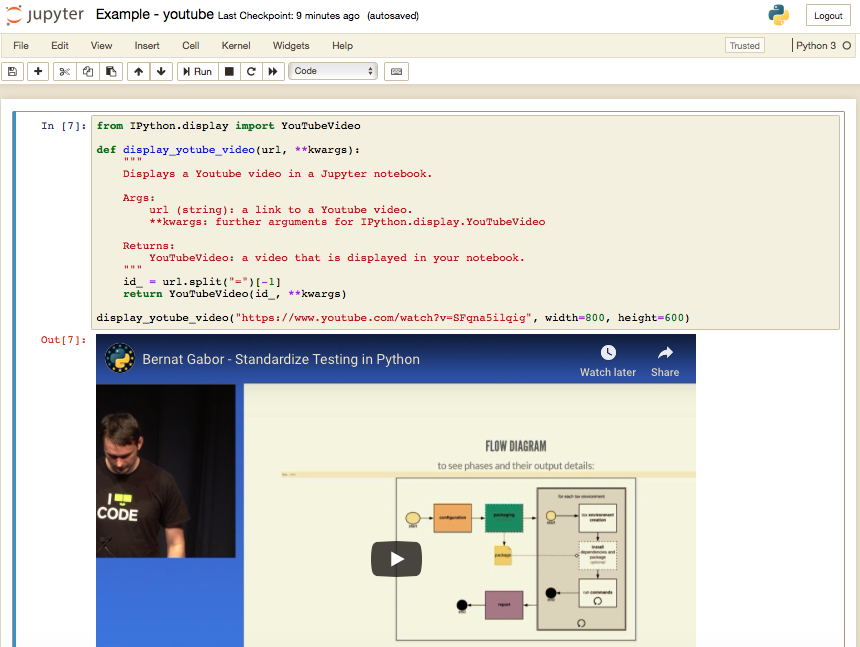Click into the code cell editor
The image size is (860, 647).
465,222
